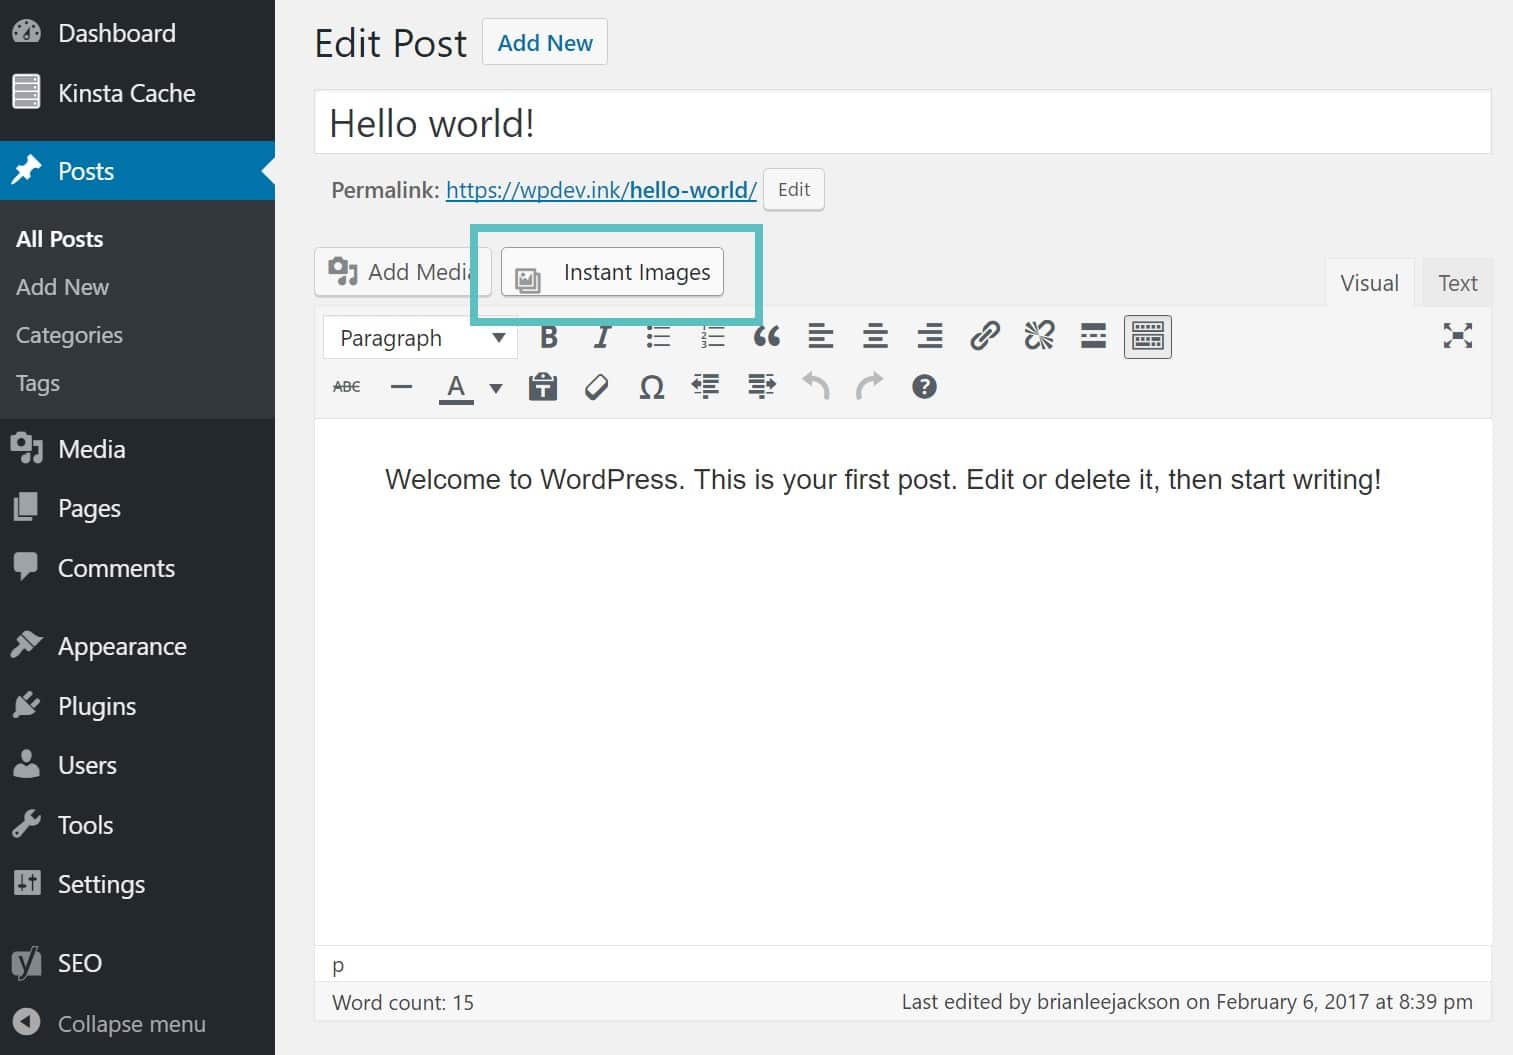
Task: Click the Insert Read More tag icon
Action: click(x=1092, y=336)
